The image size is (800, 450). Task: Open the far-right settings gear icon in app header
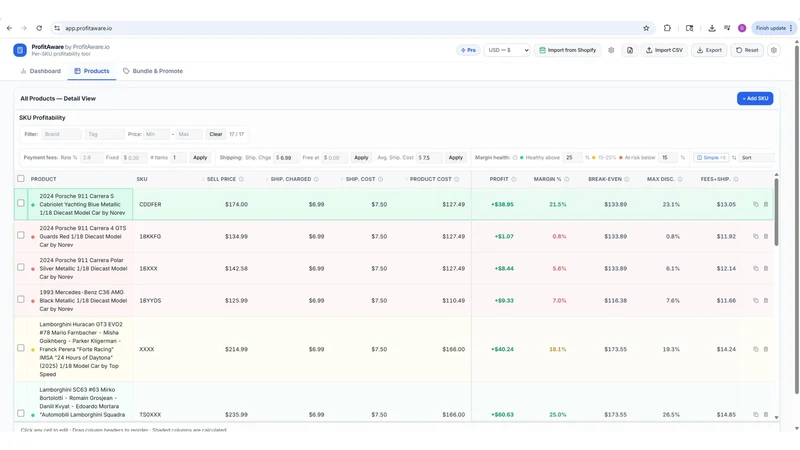pyautogui.click(x=773, y=50)
